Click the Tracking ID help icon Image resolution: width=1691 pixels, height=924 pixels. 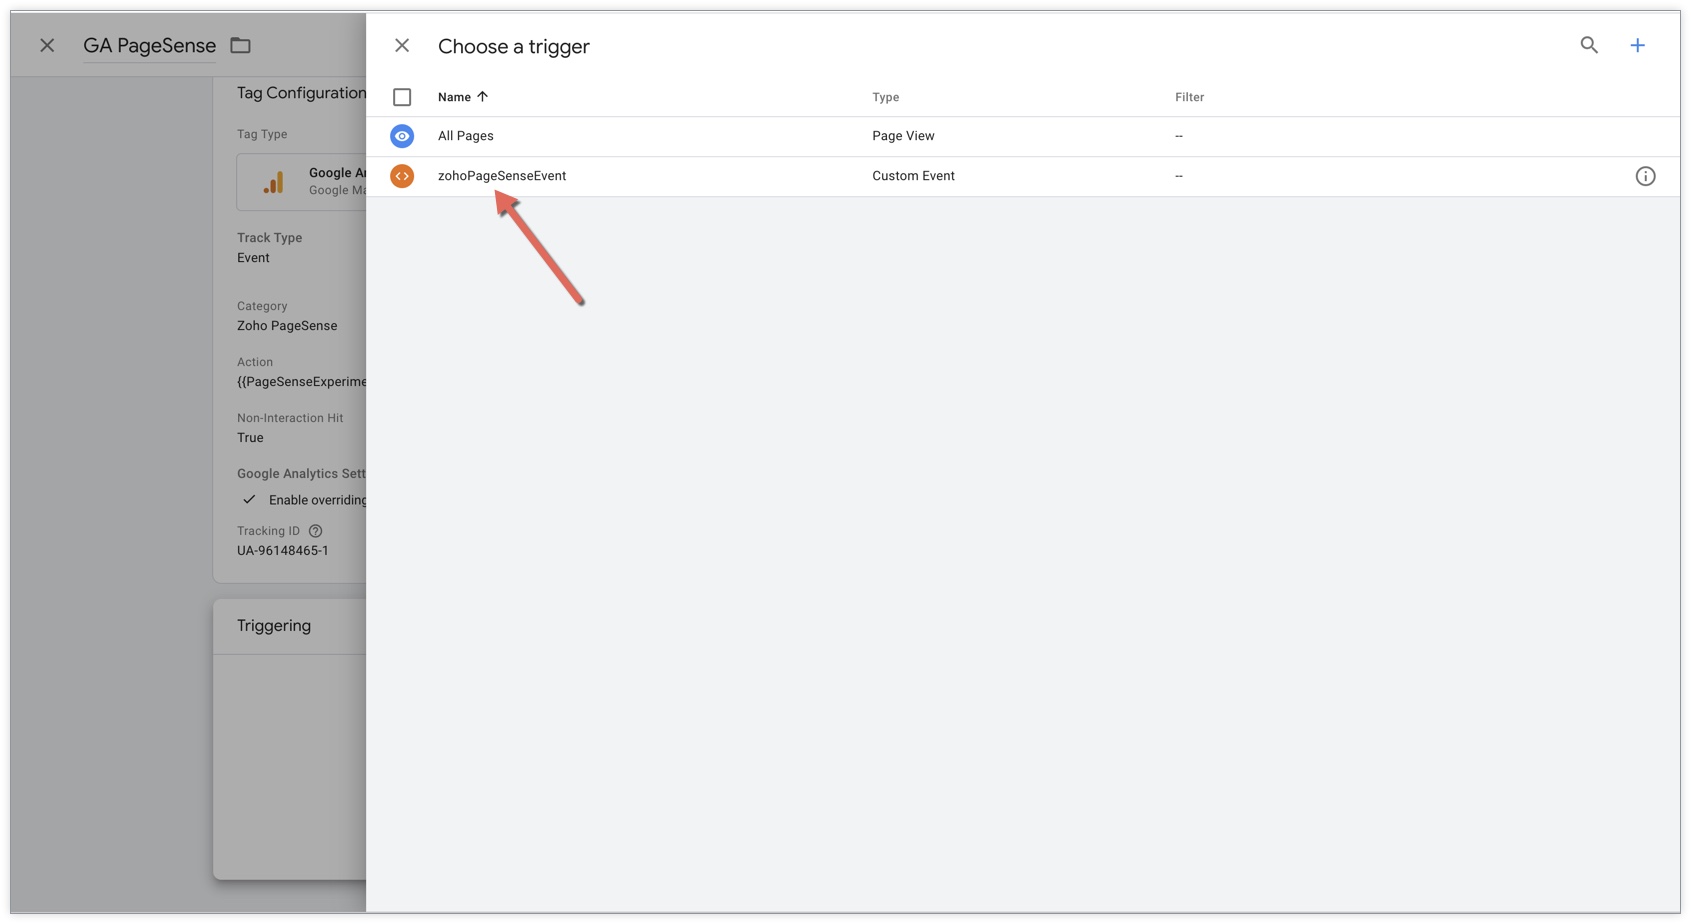tap(316, 531)
